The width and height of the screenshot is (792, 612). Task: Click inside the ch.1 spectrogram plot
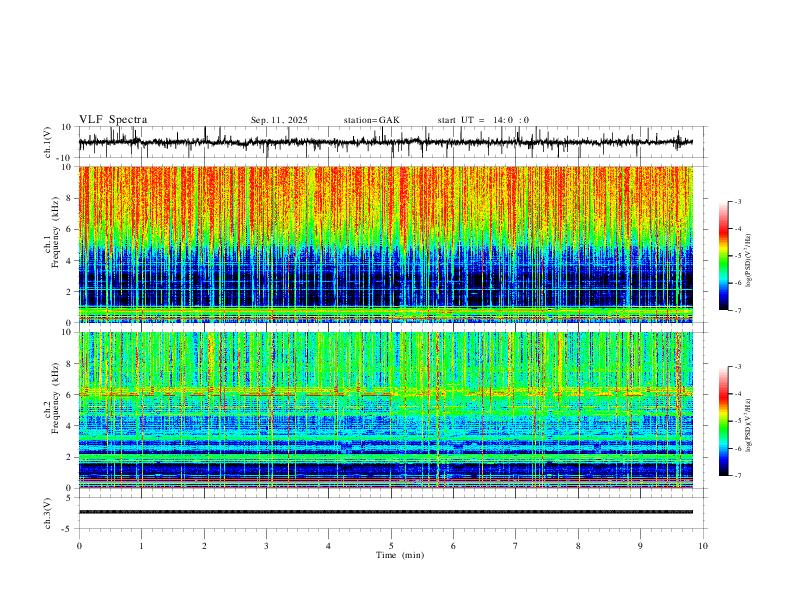click(385, 244)
